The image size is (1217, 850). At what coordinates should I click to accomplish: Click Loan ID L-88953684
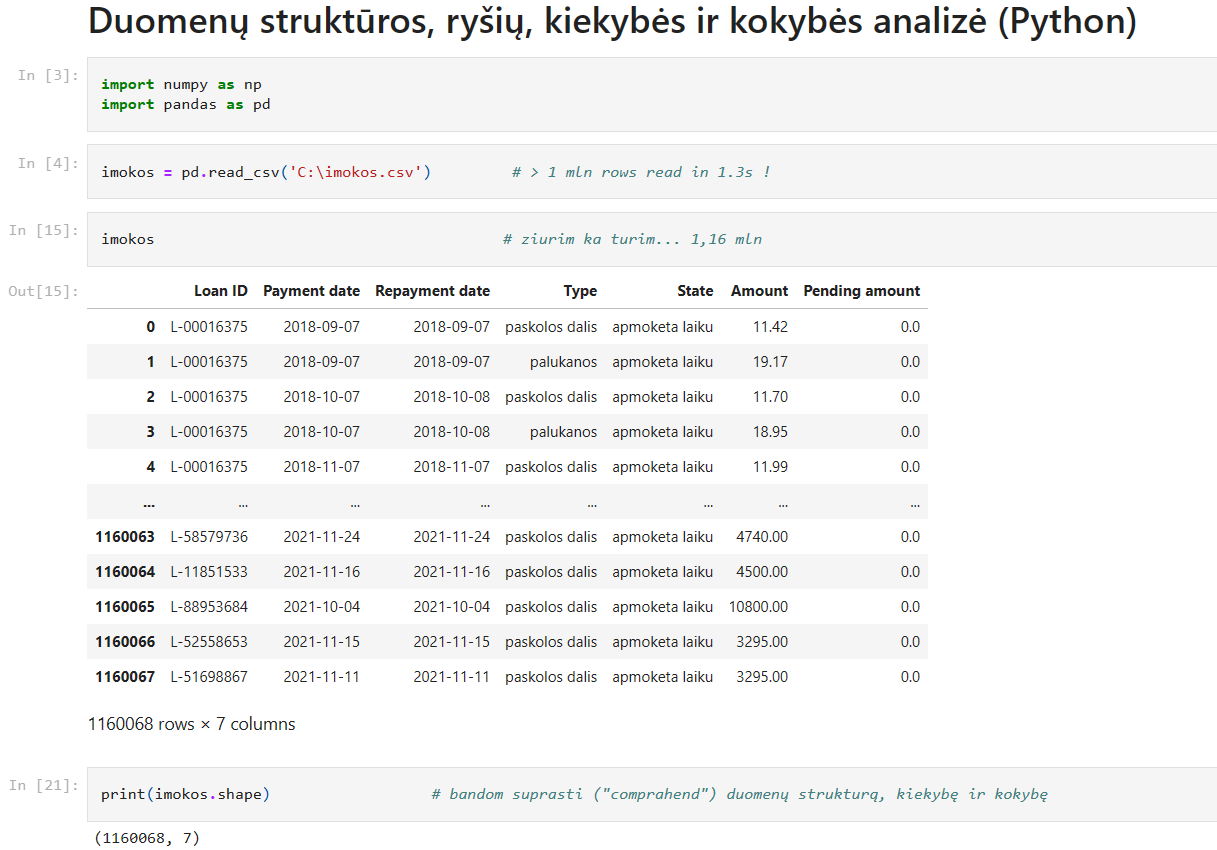pos(209,607)
